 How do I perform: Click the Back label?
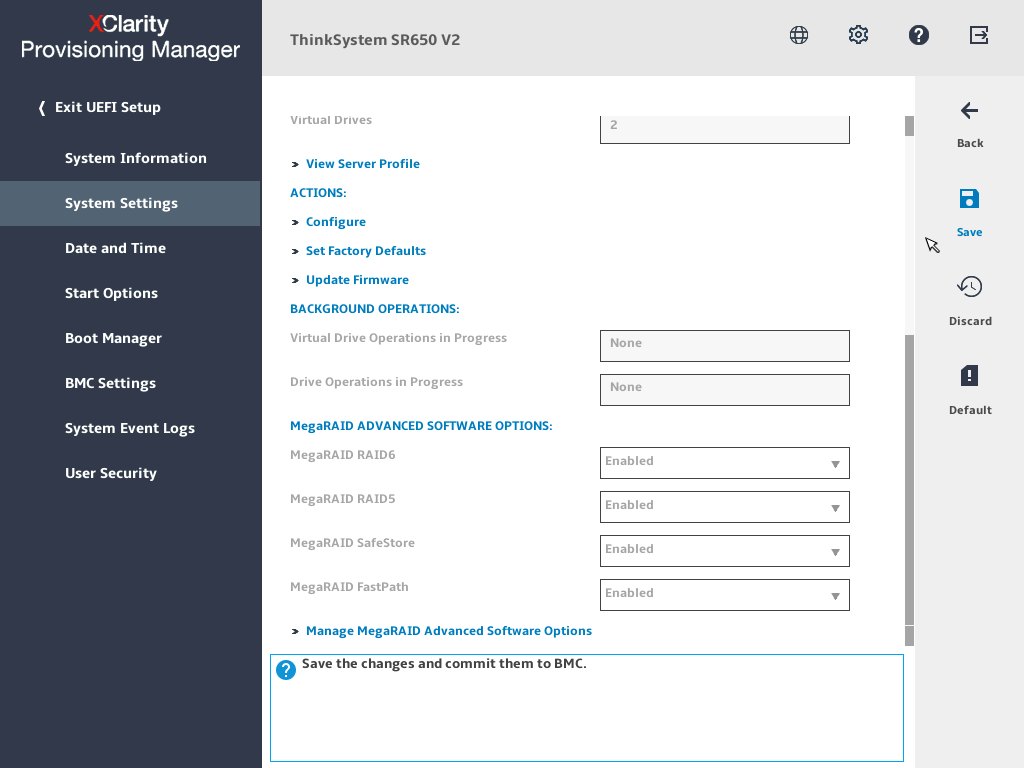[970, 143]
